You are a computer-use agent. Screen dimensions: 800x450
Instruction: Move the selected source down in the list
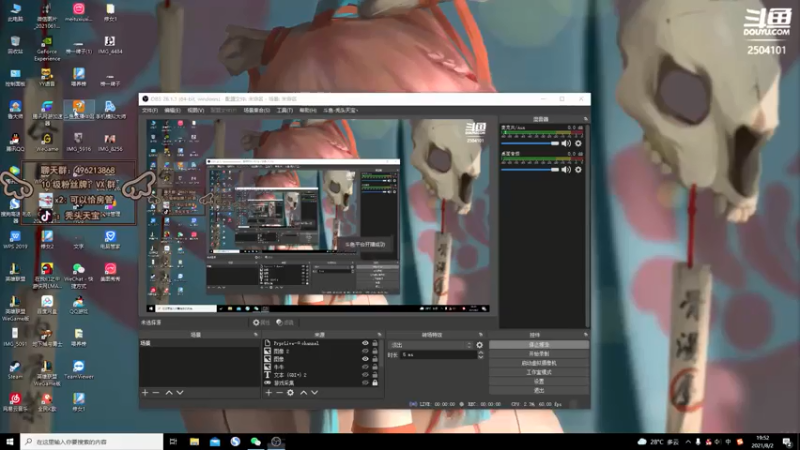pos(314,393)
